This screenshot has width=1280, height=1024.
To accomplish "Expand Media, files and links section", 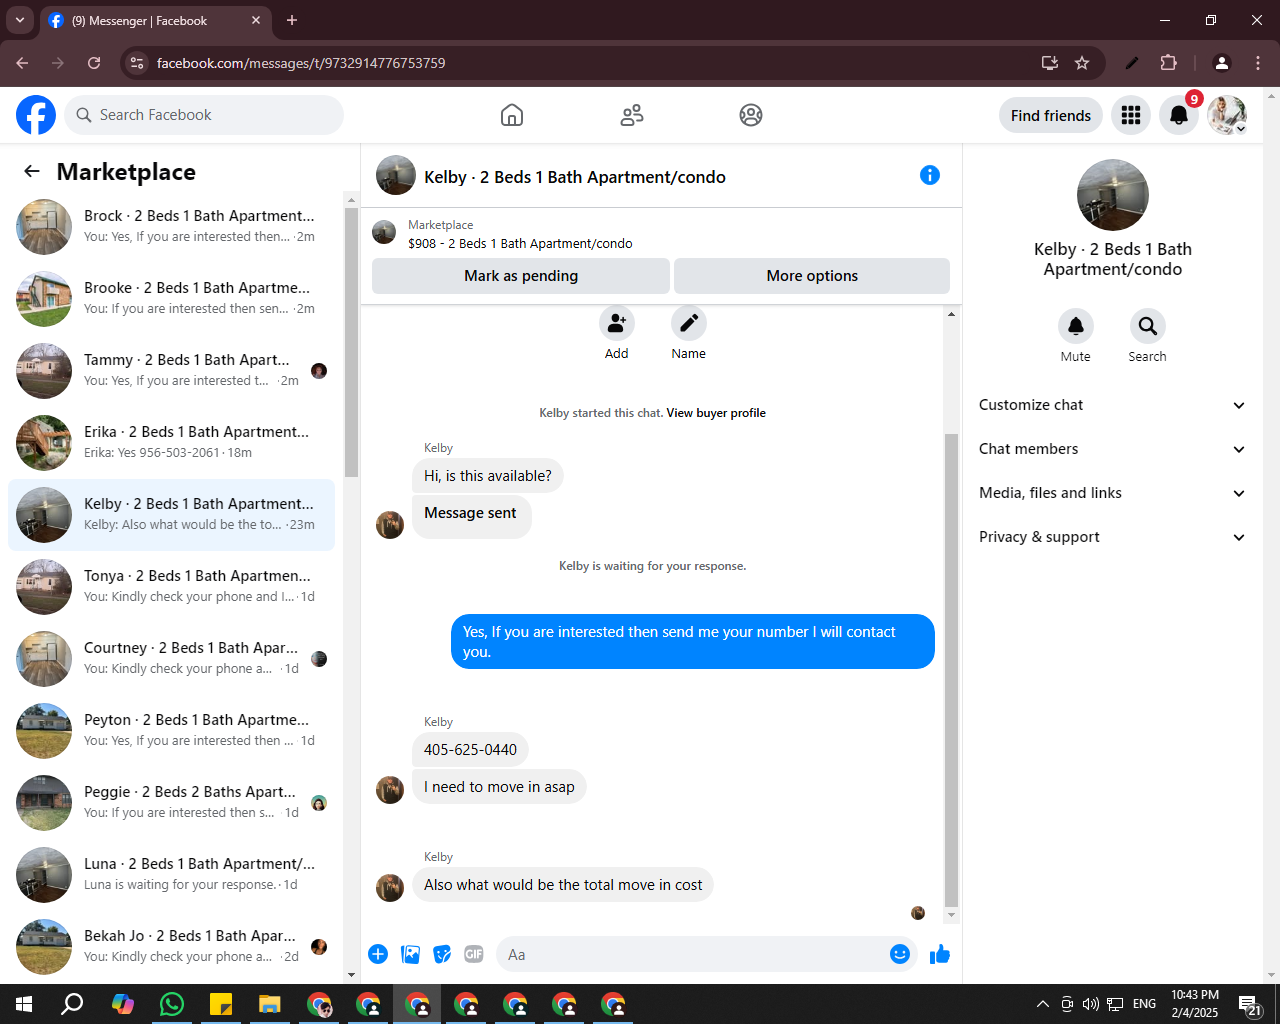I will coord(1112,493).
